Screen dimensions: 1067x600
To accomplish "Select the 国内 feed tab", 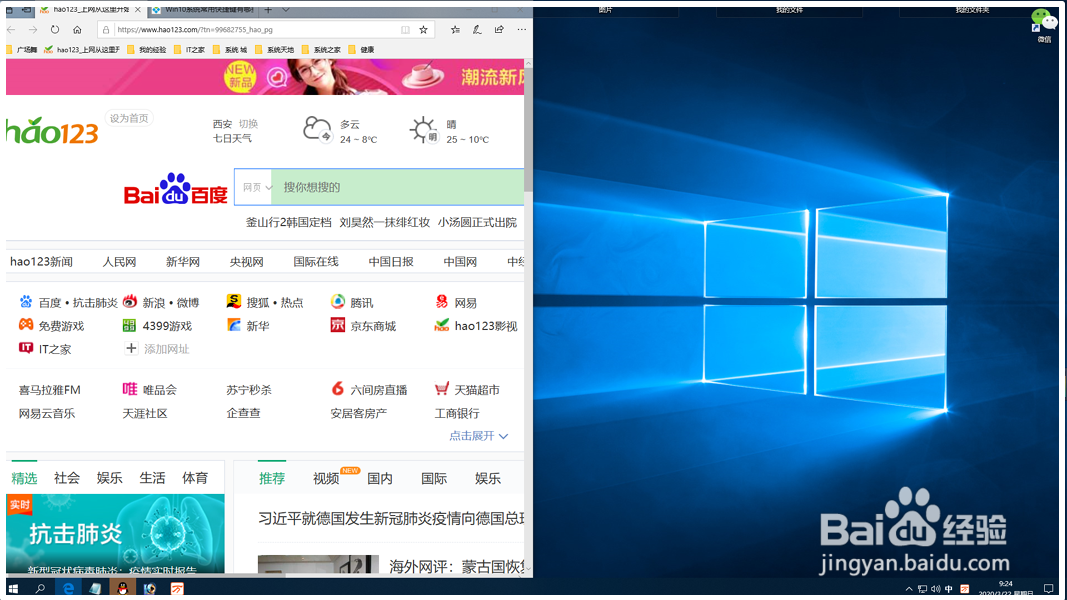I will coord(380,479).
